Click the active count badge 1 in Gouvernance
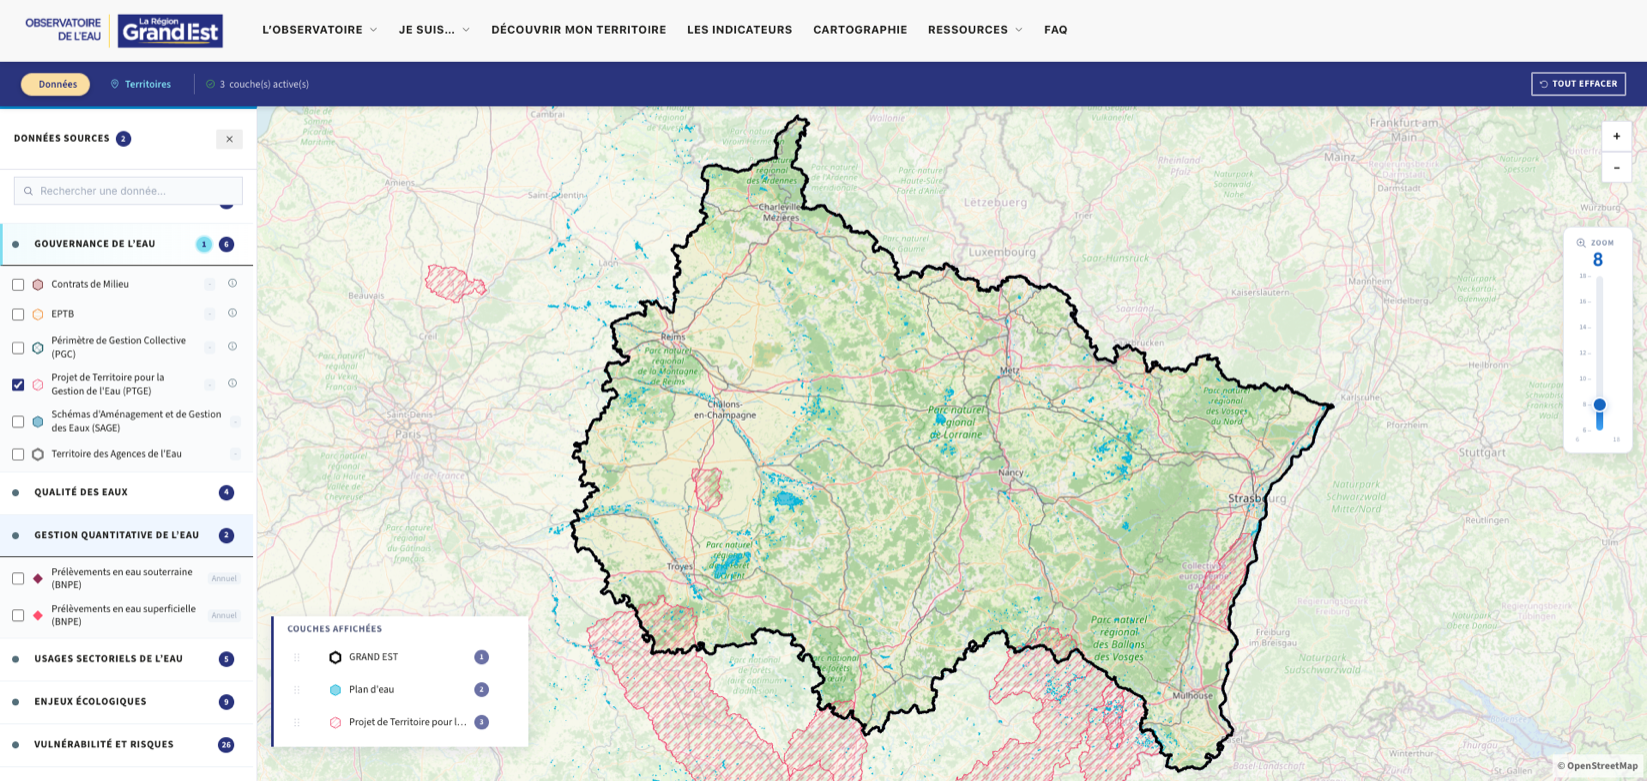1647x781 pixels. click(204, 244)
